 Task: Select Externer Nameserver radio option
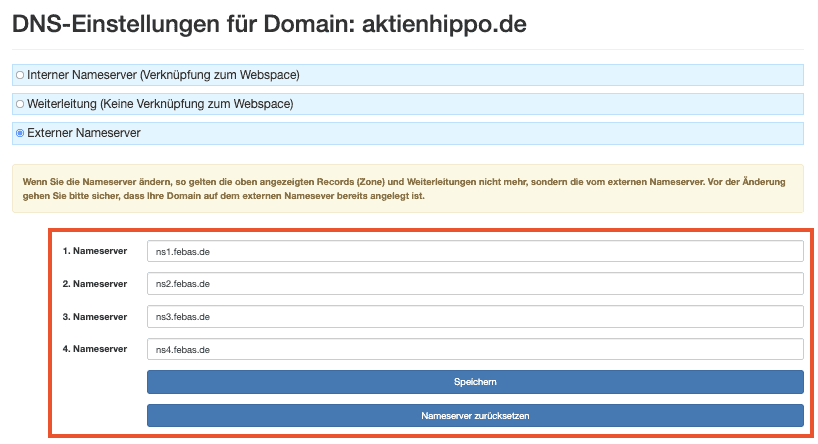[20, 133]
